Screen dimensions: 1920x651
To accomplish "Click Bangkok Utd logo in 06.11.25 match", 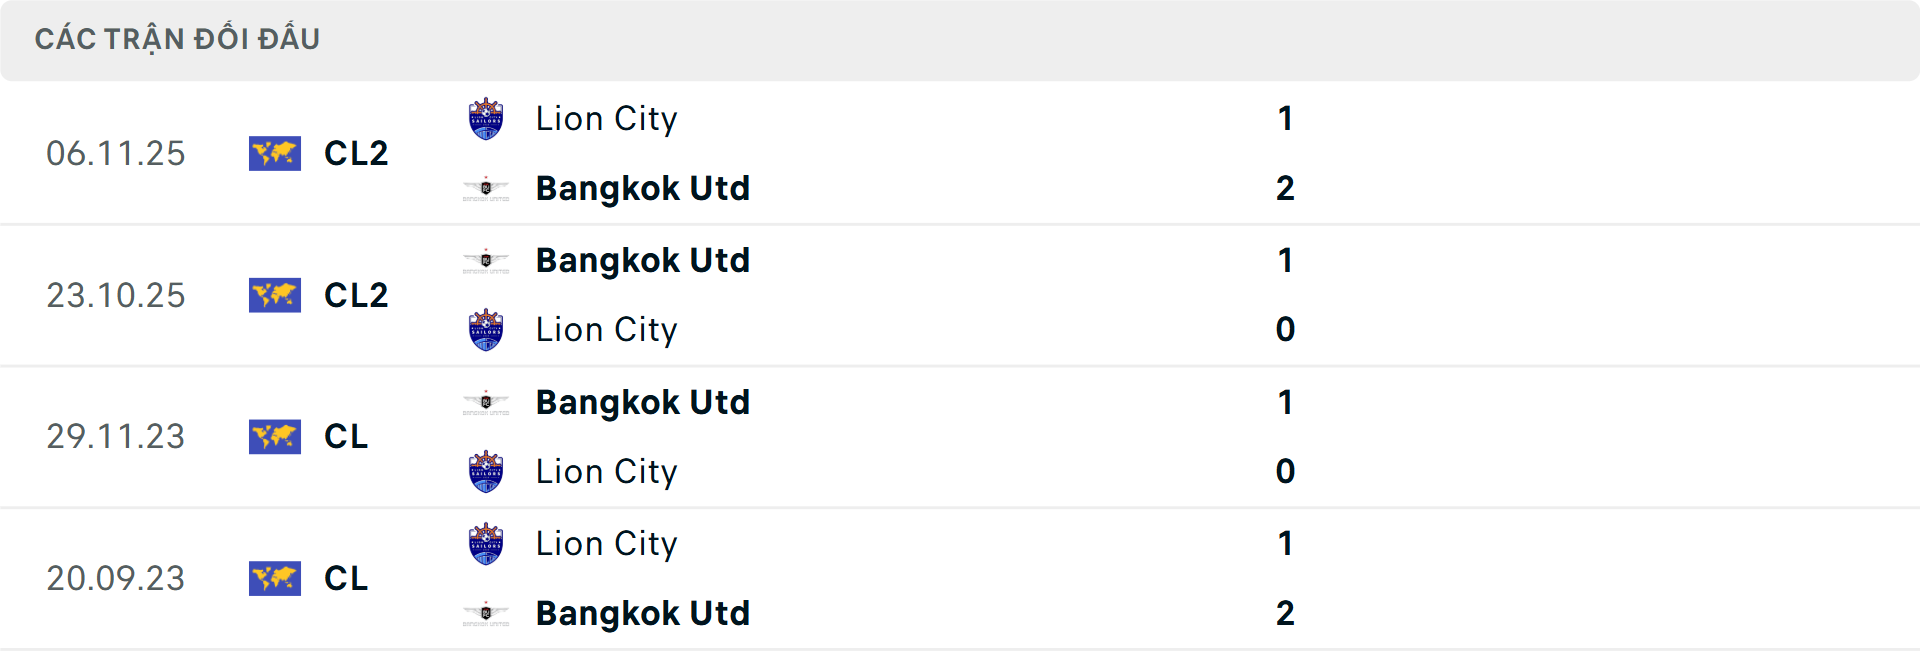I will coord(486,188).
